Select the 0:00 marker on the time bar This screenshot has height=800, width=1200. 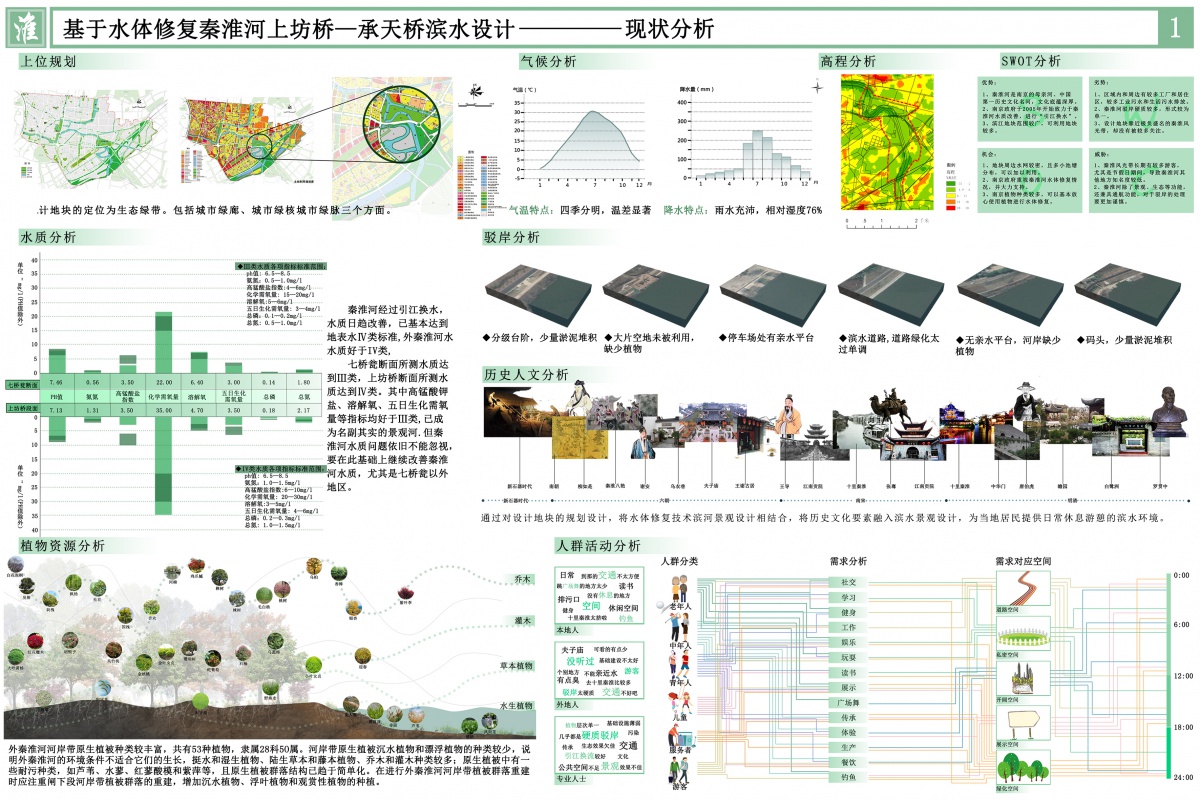click(x=1183, y=575)
